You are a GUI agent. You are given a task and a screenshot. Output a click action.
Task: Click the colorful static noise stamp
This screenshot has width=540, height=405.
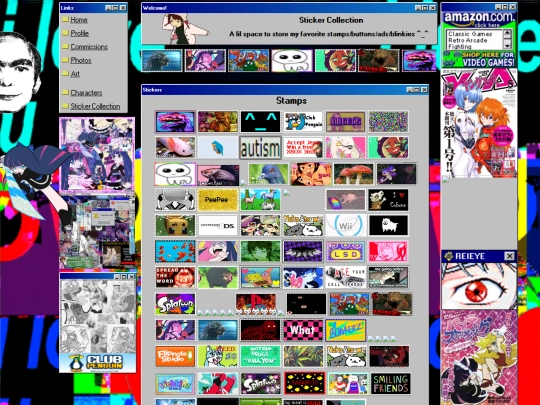click(x=388, y=122)
